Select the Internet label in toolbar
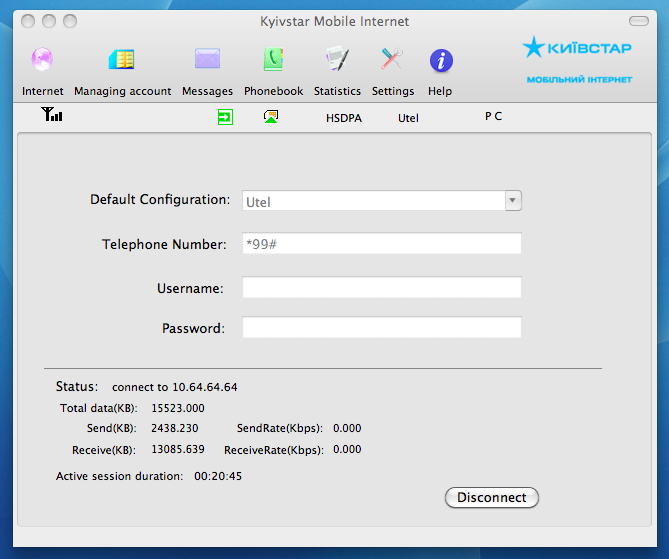 pos(43,91)
